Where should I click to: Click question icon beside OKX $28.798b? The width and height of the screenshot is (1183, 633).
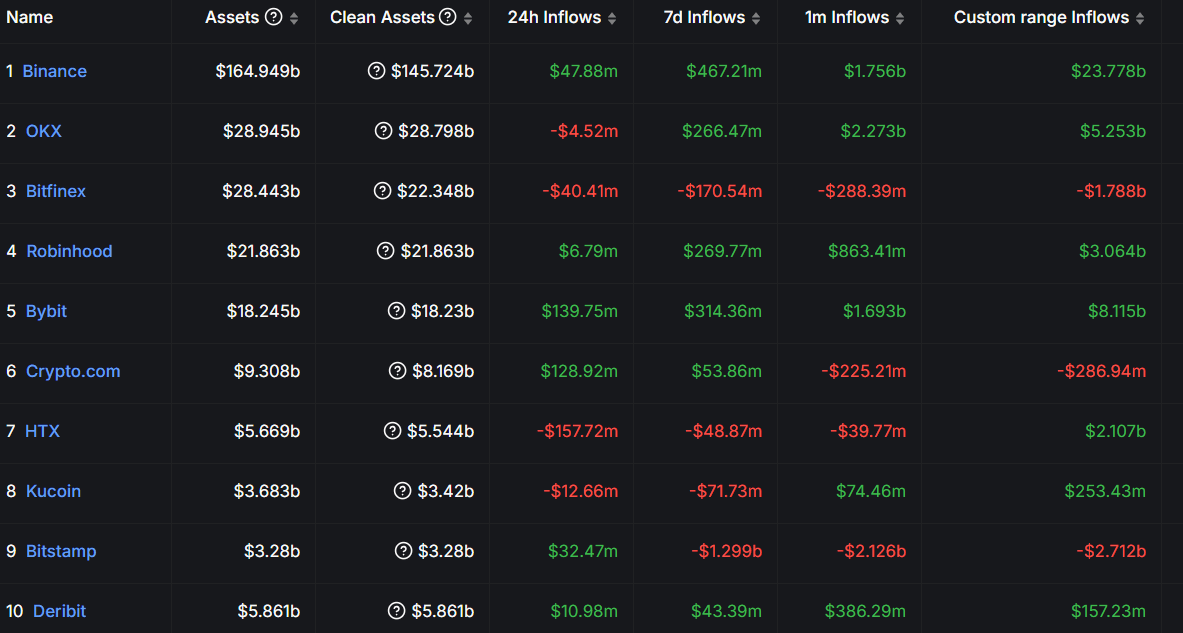[383, 131]
